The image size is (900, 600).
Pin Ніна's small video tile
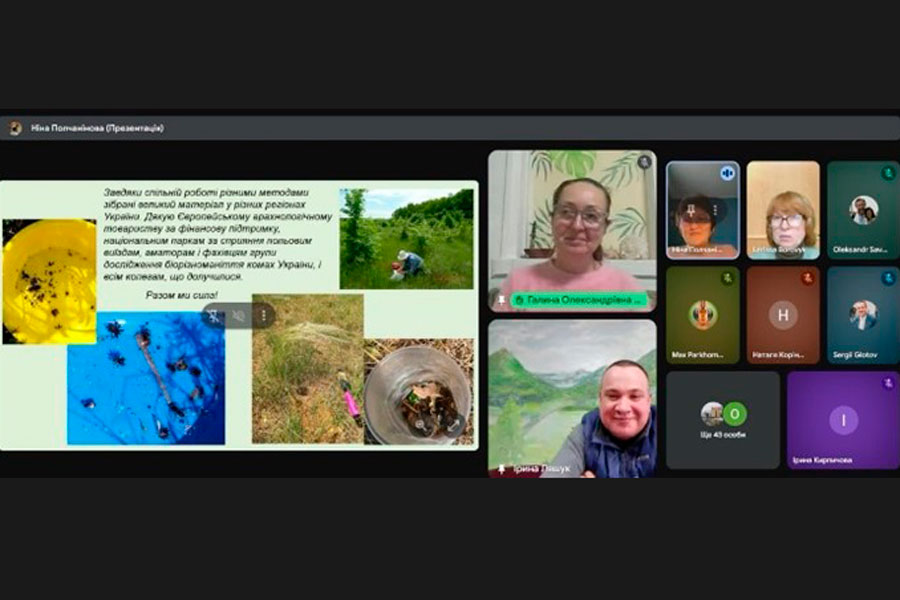tap(692, 211)
